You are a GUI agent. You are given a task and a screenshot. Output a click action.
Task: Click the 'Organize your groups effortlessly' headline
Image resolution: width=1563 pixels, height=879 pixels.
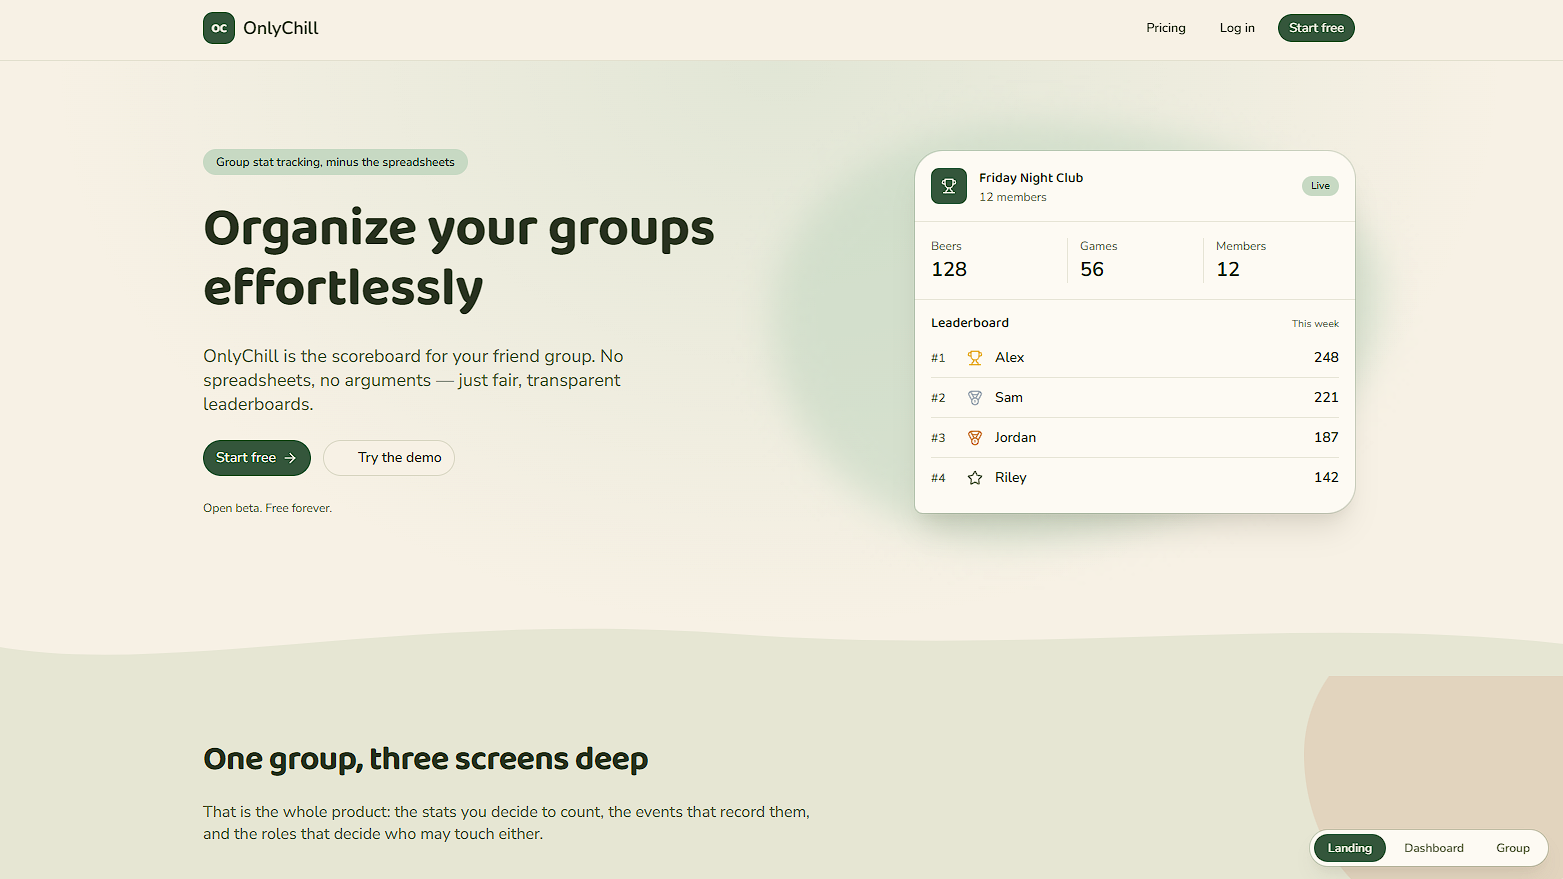click(459, 258)
